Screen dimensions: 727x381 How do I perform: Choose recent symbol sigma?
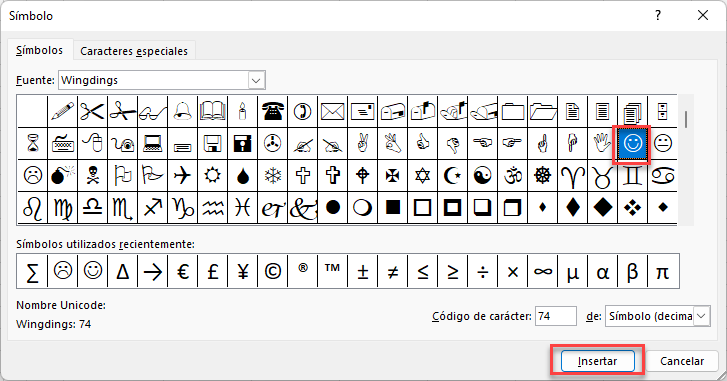pos(32,271)
